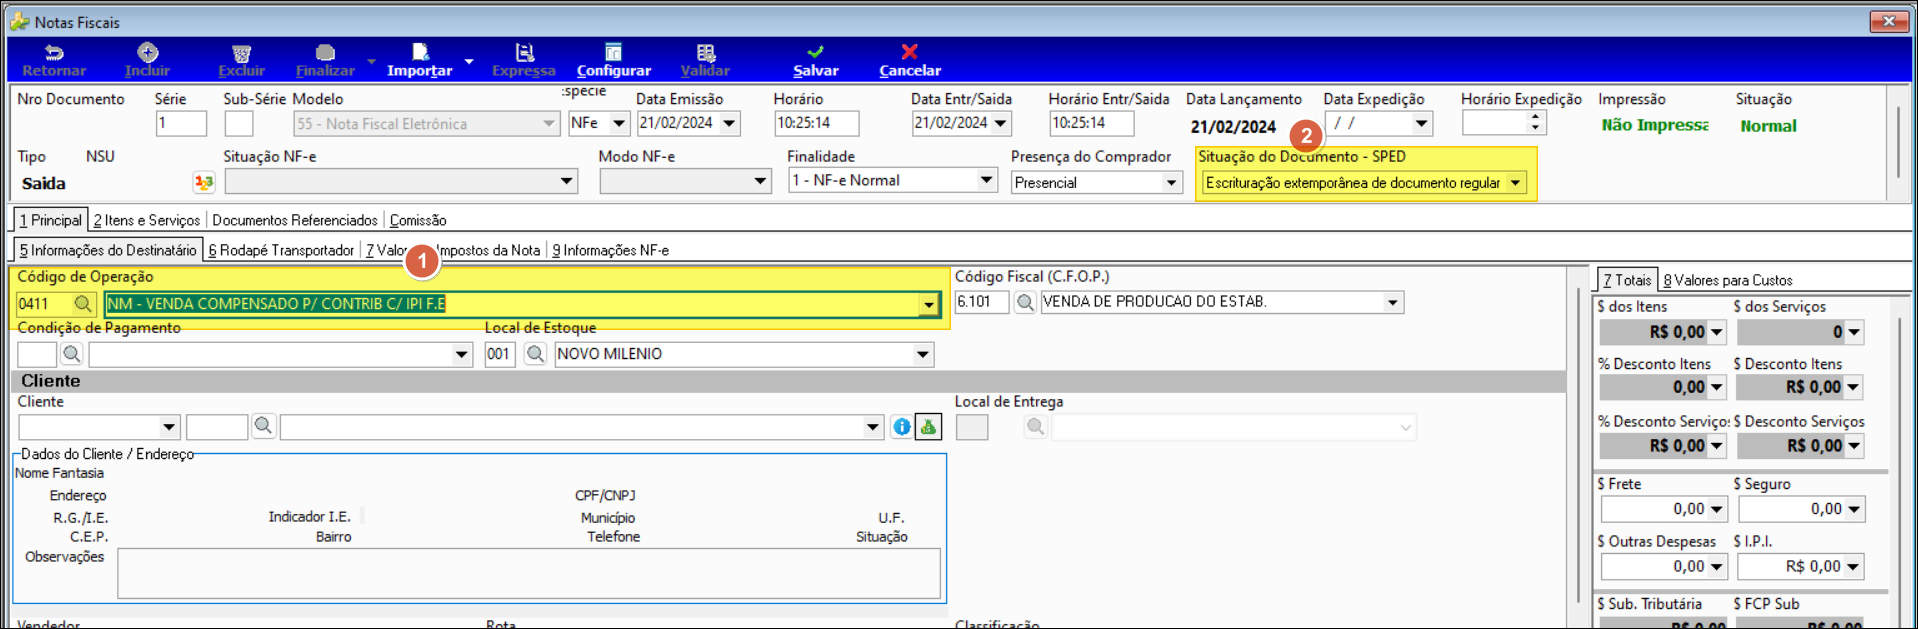Open the $ I.P.I. value dropdown
This screenshot has height=629, width=1918.
click(x=1854, y=567)
